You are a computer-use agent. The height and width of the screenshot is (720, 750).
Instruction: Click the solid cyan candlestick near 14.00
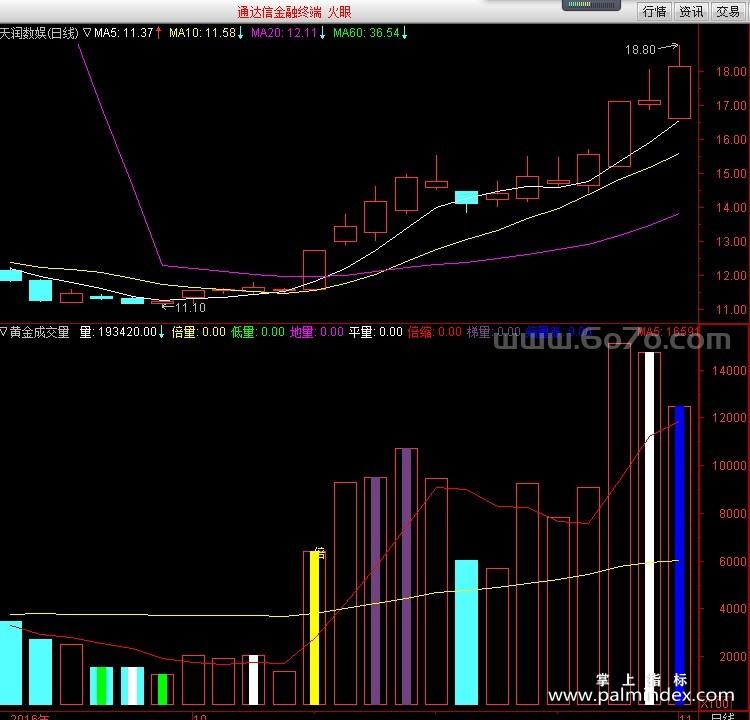tap(466, 197)
